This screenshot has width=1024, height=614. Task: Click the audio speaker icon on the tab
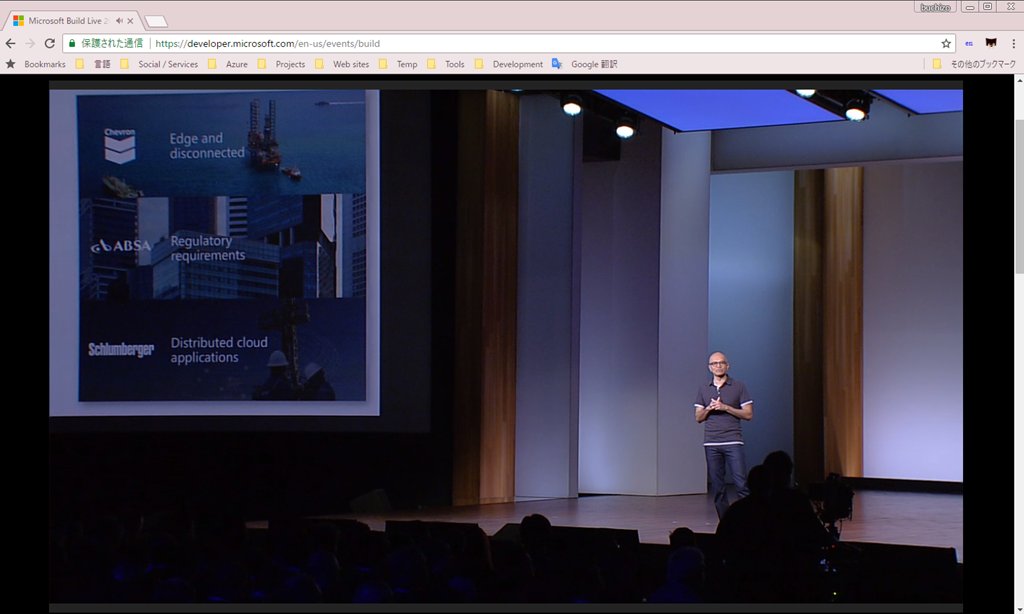pyautogui.click(x=119, y=20)
